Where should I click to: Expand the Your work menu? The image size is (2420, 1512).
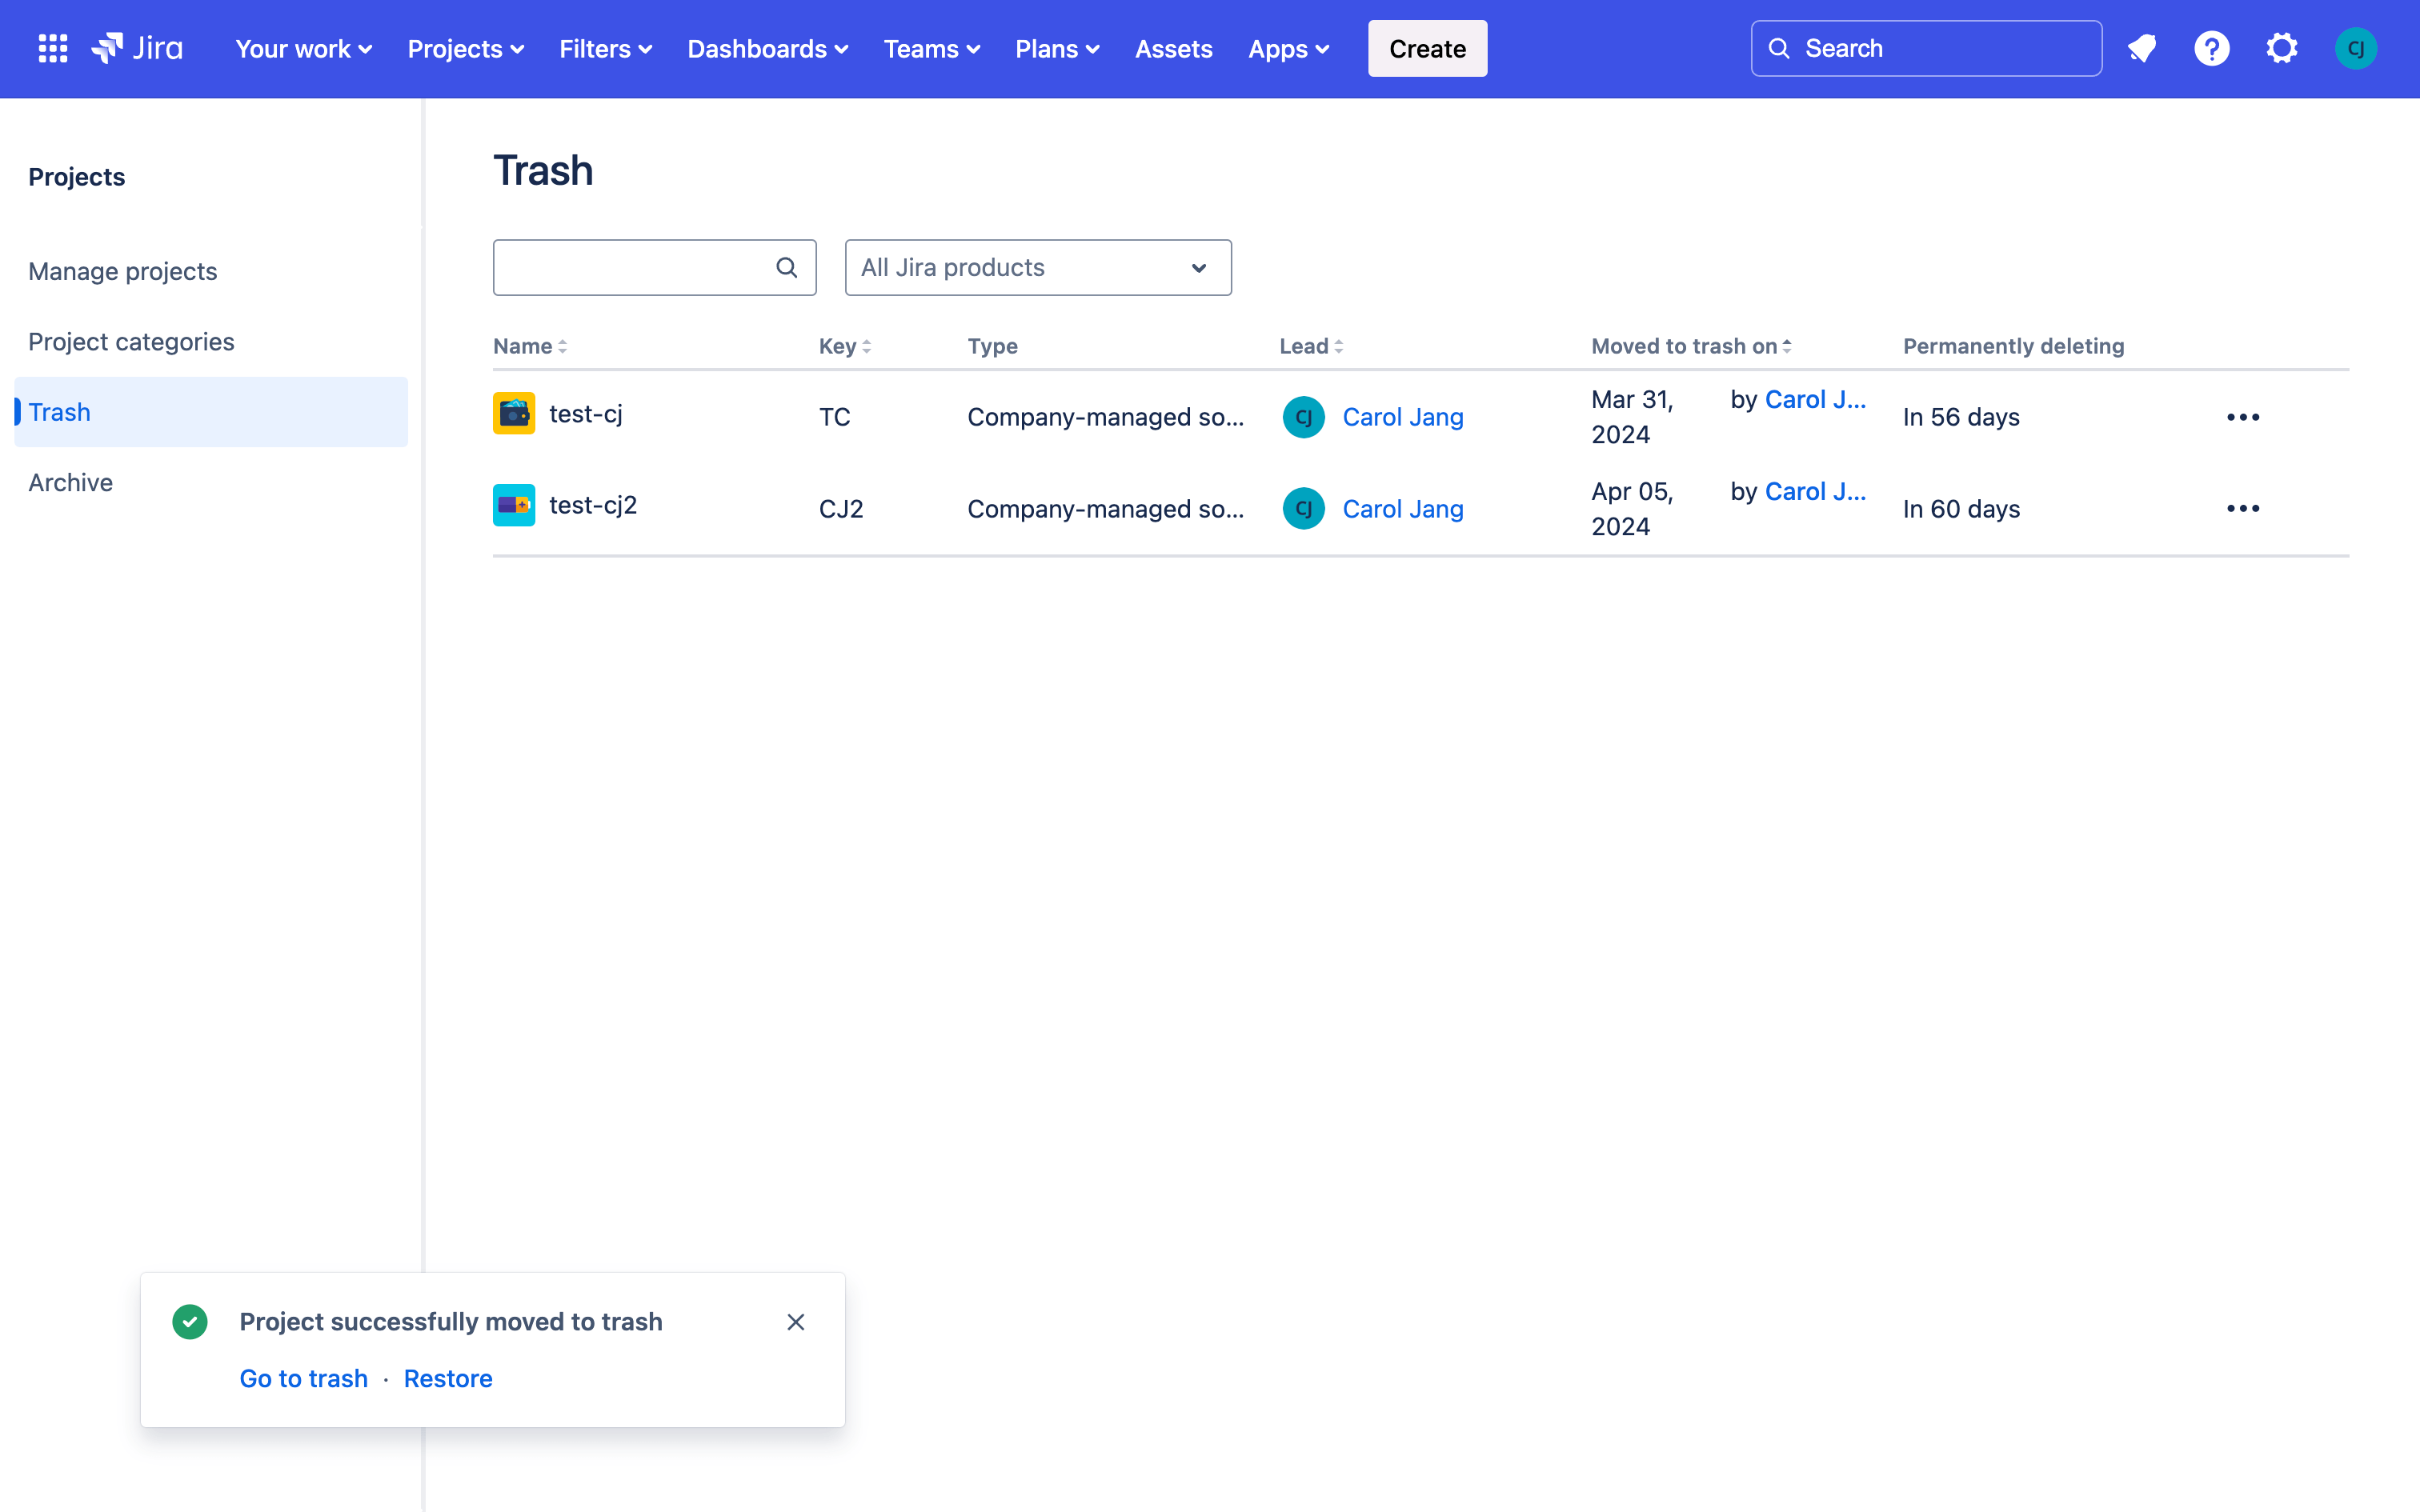coord(303,49)
